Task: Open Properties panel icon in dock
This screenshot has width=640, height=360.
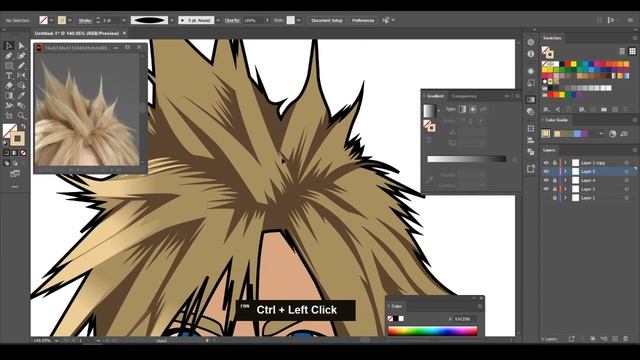Action: (x=531, y=42)
